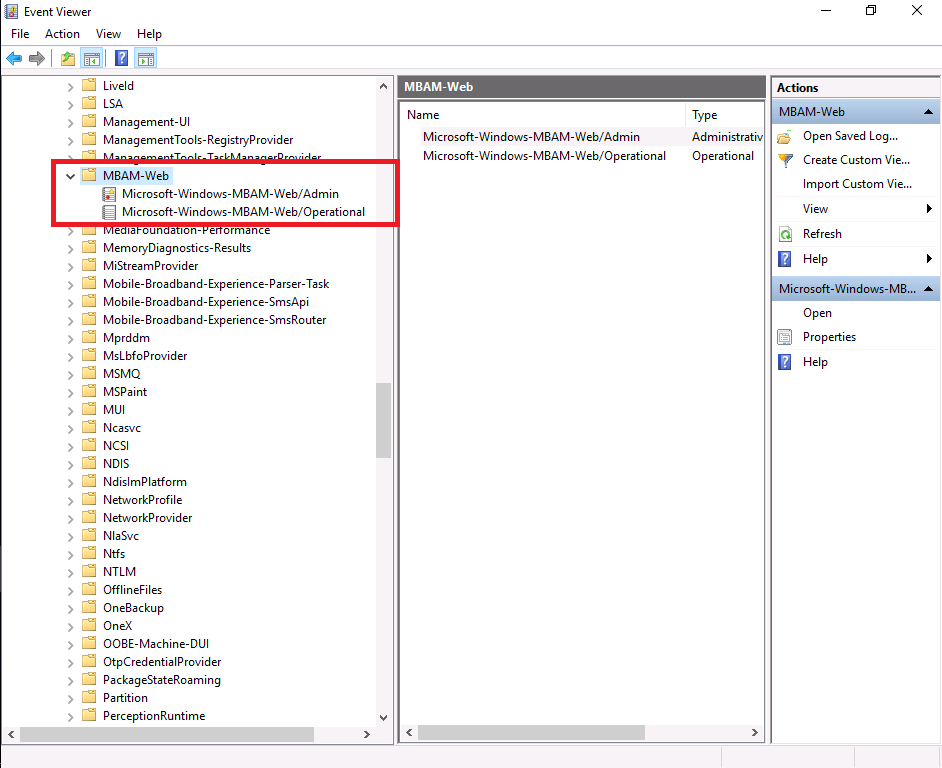Click Properties action link
The width and height of the screenshot is (942, 768).
pyautogui.click(x=829, y=337)
